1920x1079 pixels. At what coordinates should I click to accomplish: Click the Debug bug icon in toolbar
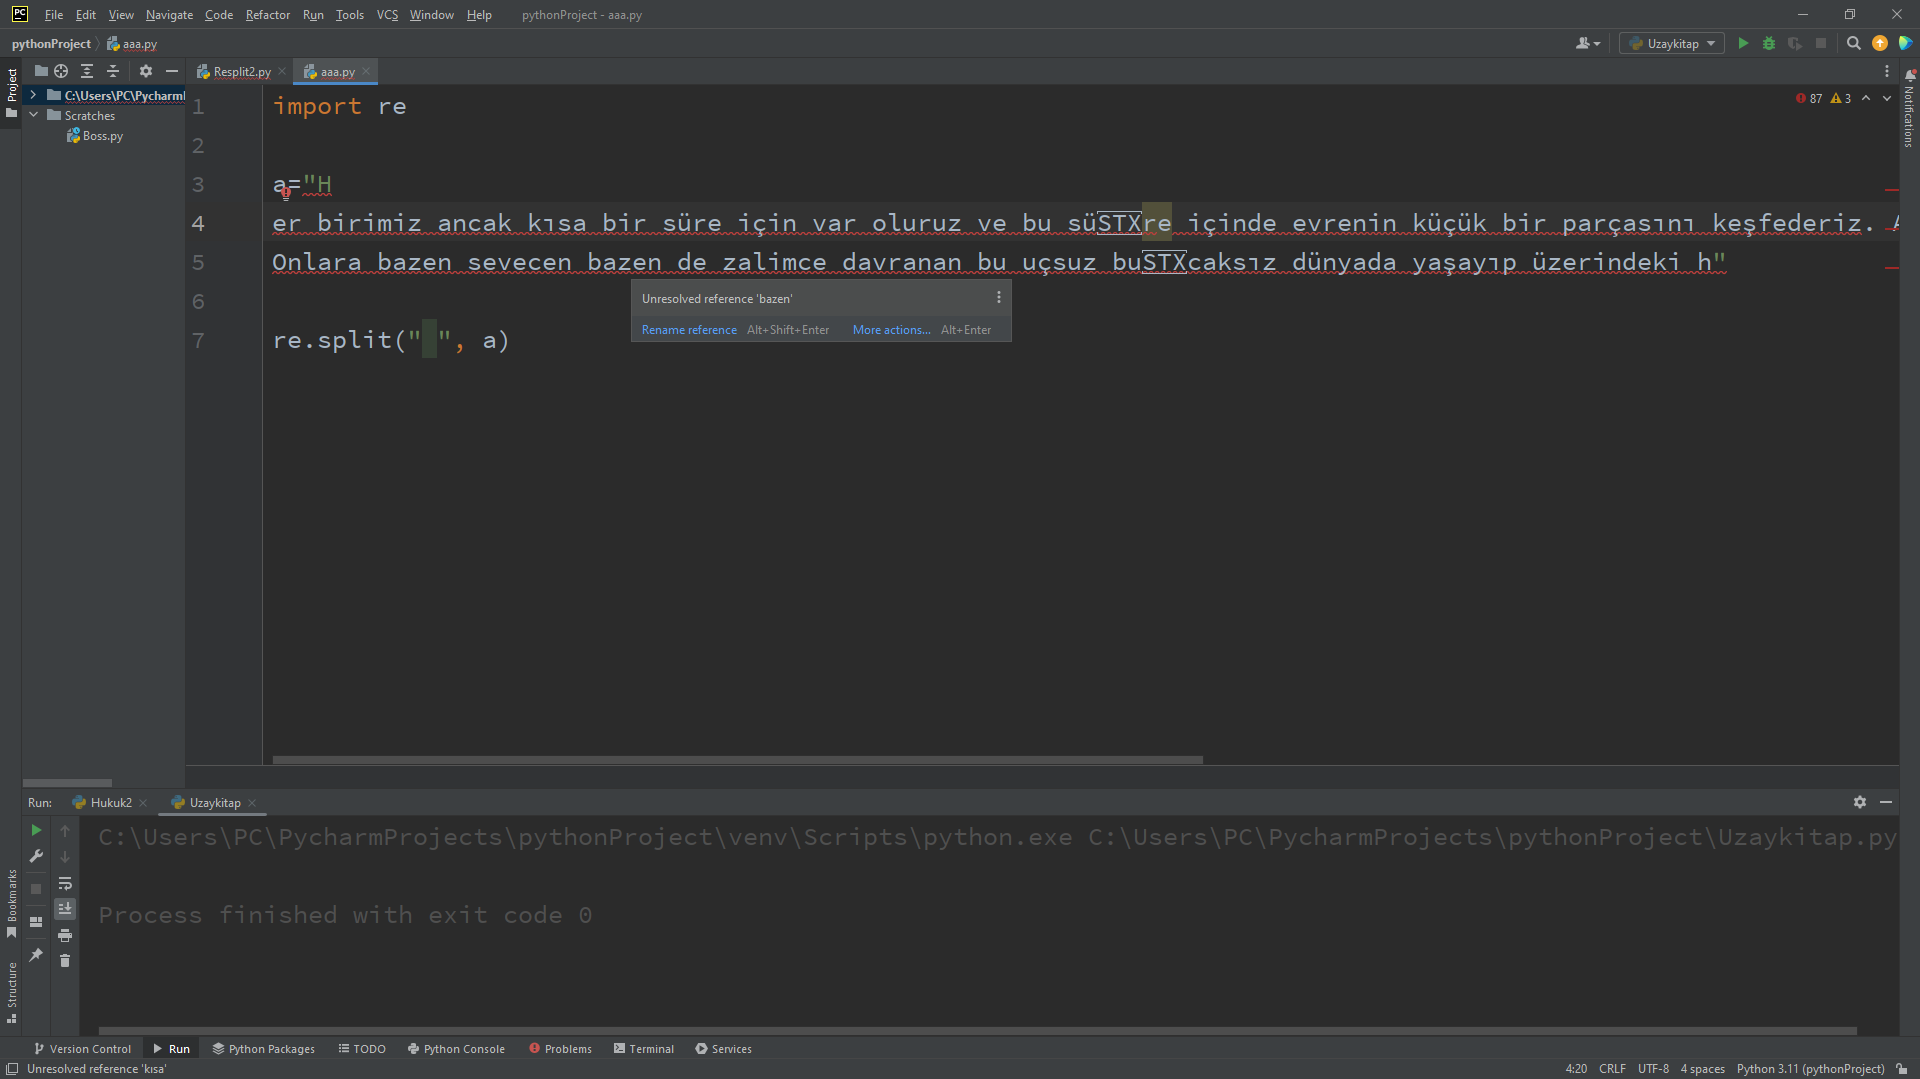[1769, 44]
